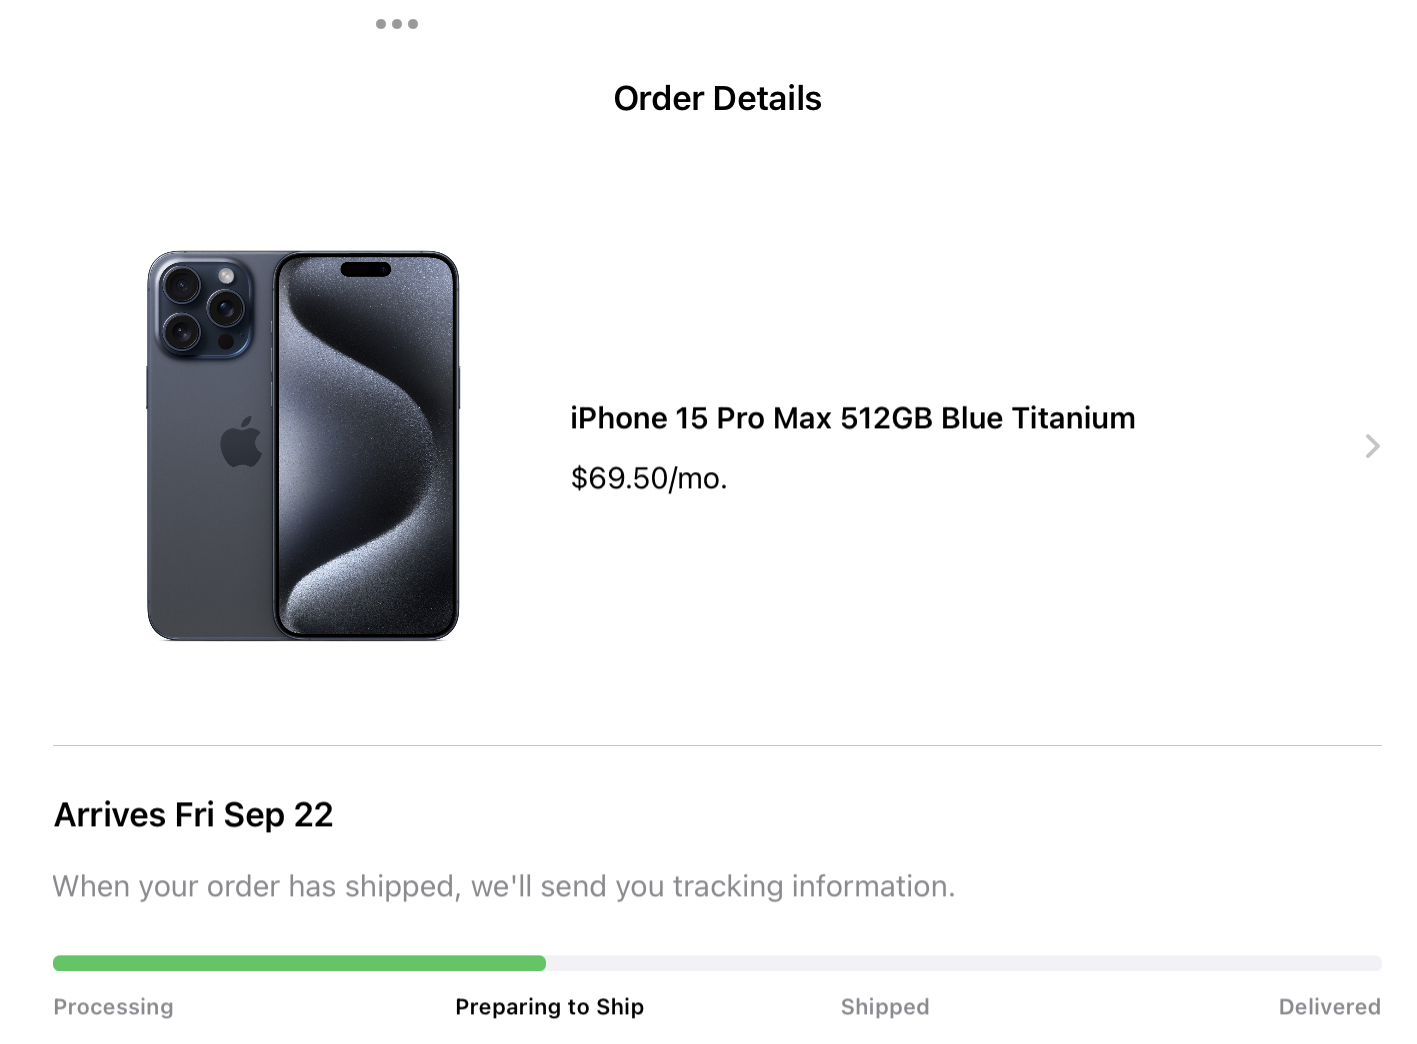Screen dimensions: 1417x1044
Task: Select the Processing status label
Action: click(113, 1007)
